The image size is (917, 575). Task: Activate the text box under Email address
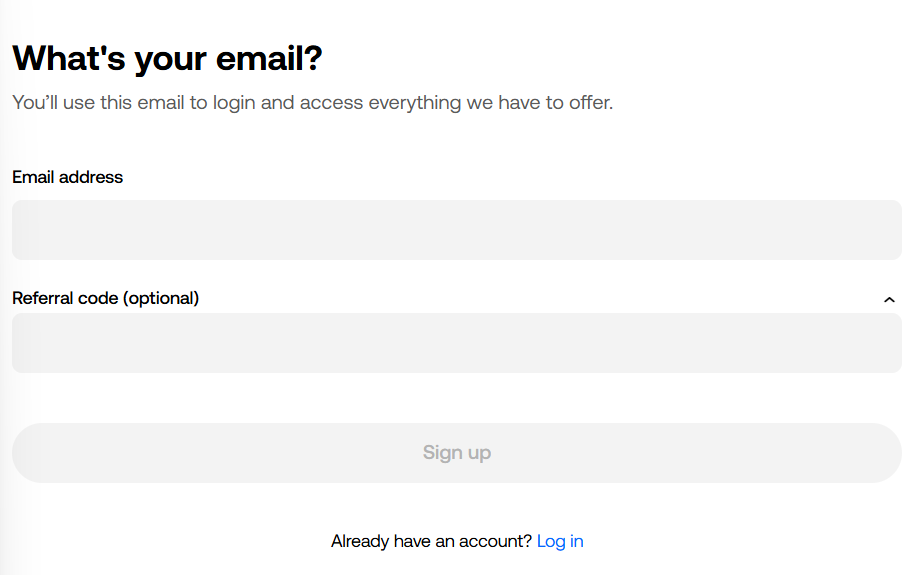pyautogui.click(x=457, y=230)
